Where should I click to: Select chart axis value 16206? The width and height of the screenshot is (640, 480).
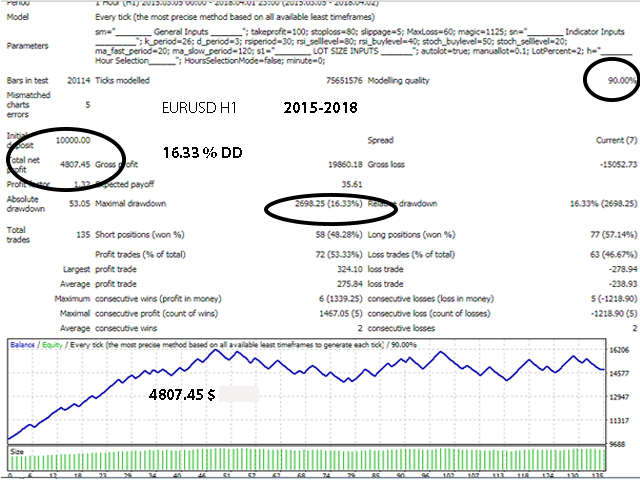(x=619, y=350)
